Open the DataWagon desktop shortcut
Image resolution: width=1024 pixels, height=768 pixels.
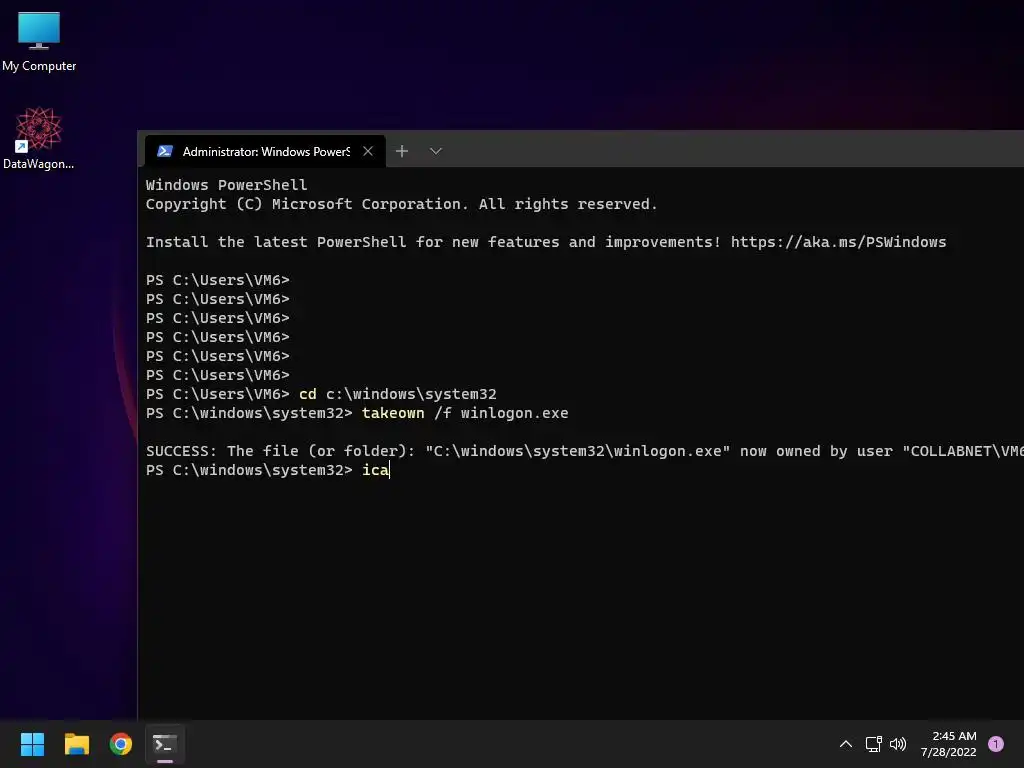(x=39, y=138)
